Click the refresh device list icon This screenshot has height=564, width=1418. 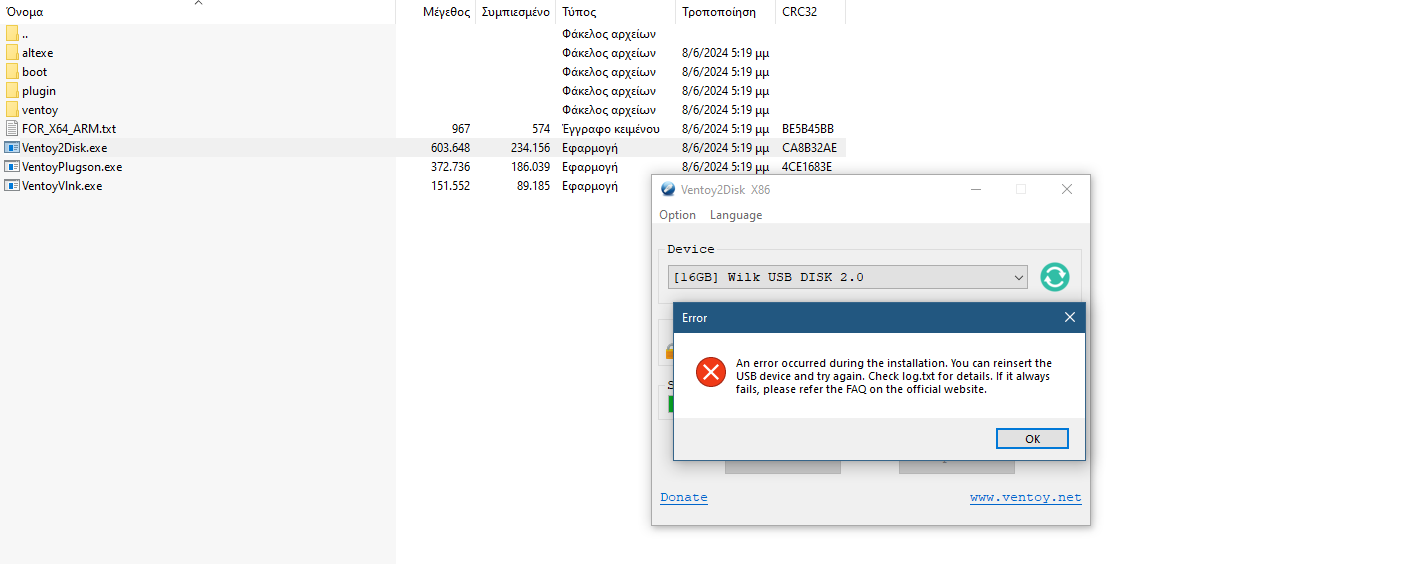click(x=1054, y=277)
